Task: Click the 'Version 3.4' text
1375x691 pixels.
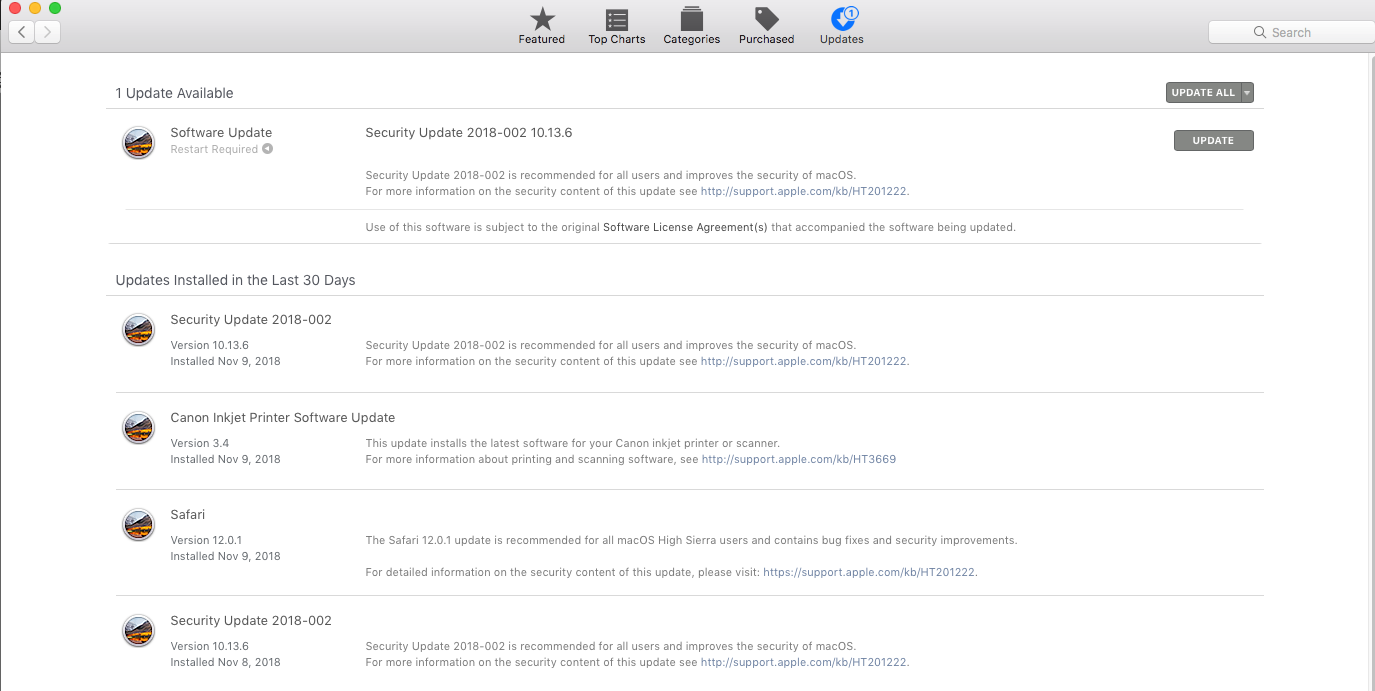Action: pyautogui.click(x=200, y=443)
